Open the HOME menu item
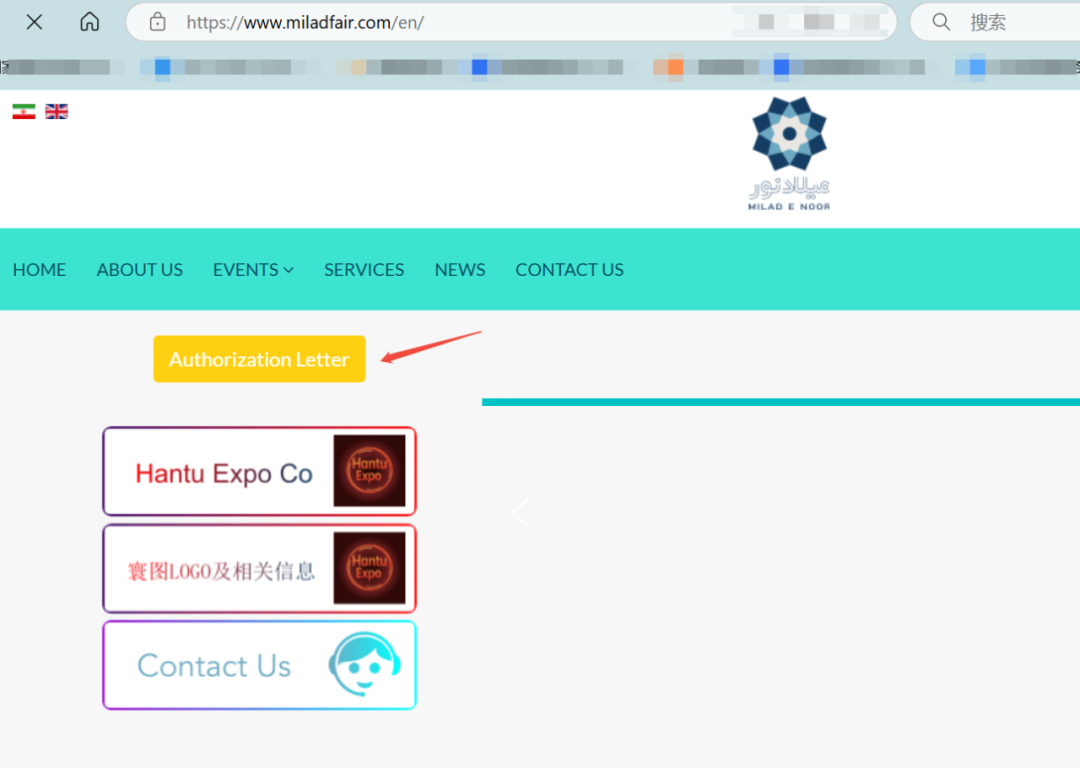 [39, 269]
